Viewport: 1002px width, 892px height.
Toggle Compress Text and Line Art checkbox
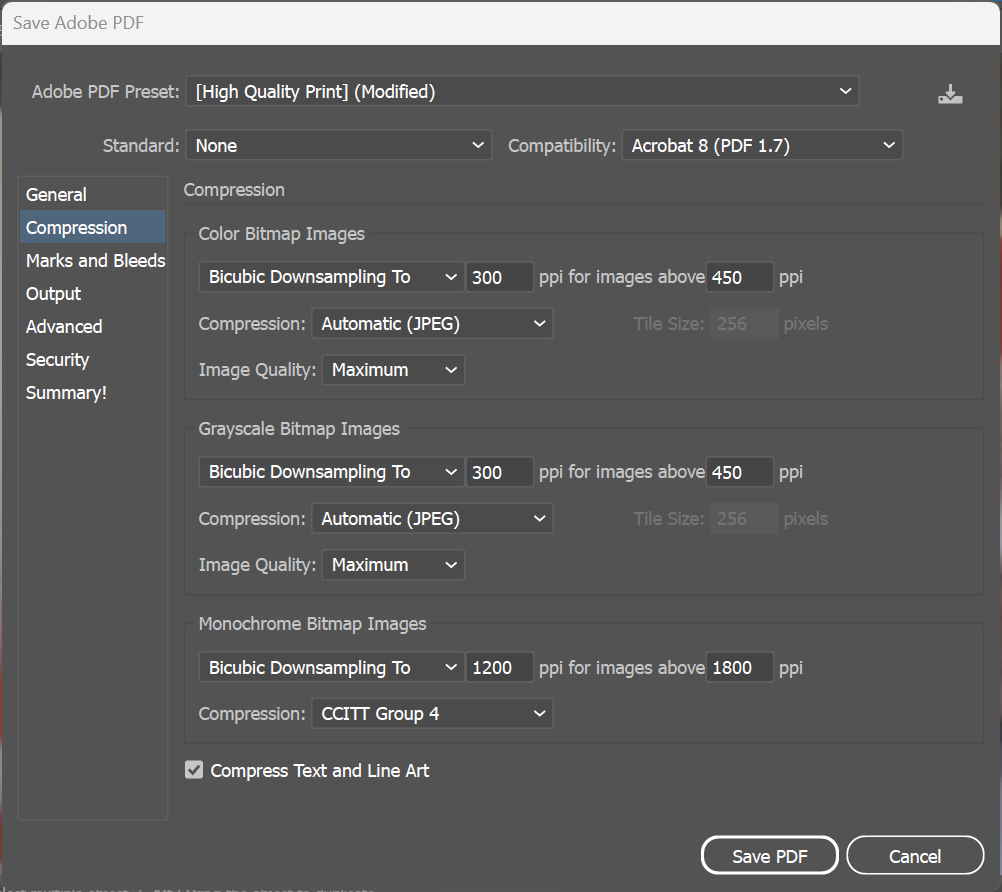click(x=194, y=770)
